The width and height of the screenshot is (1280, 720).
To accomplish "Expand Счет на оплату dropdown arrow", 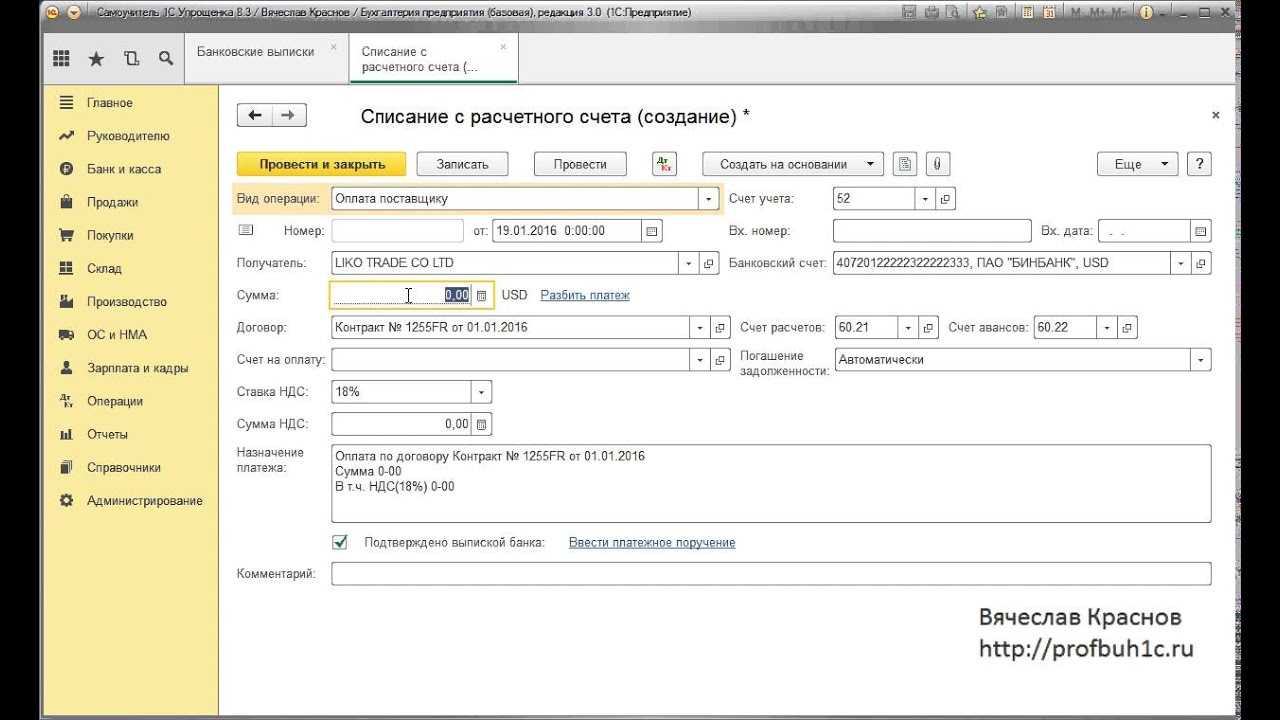I will tap(700, 359).
